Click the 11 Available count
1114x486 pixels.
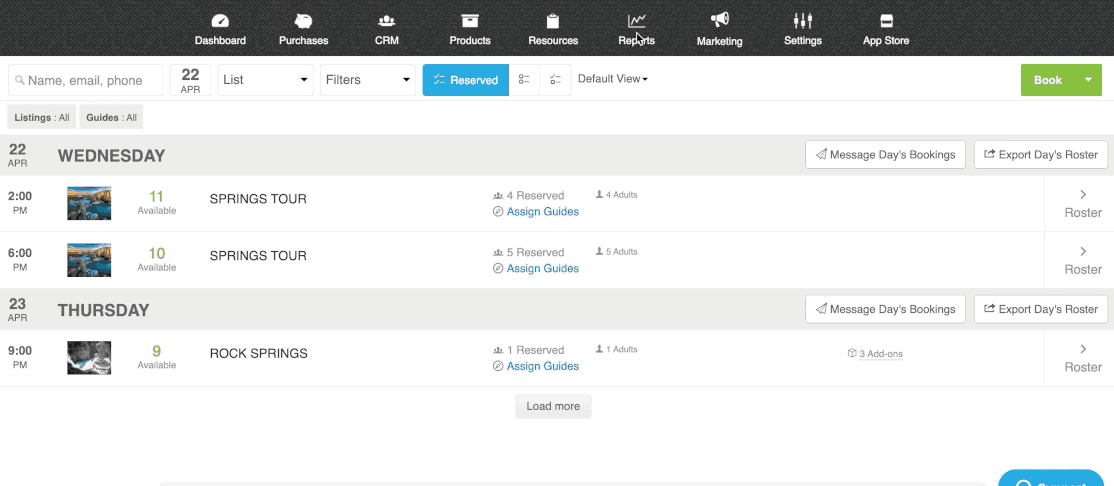[156, 202]
